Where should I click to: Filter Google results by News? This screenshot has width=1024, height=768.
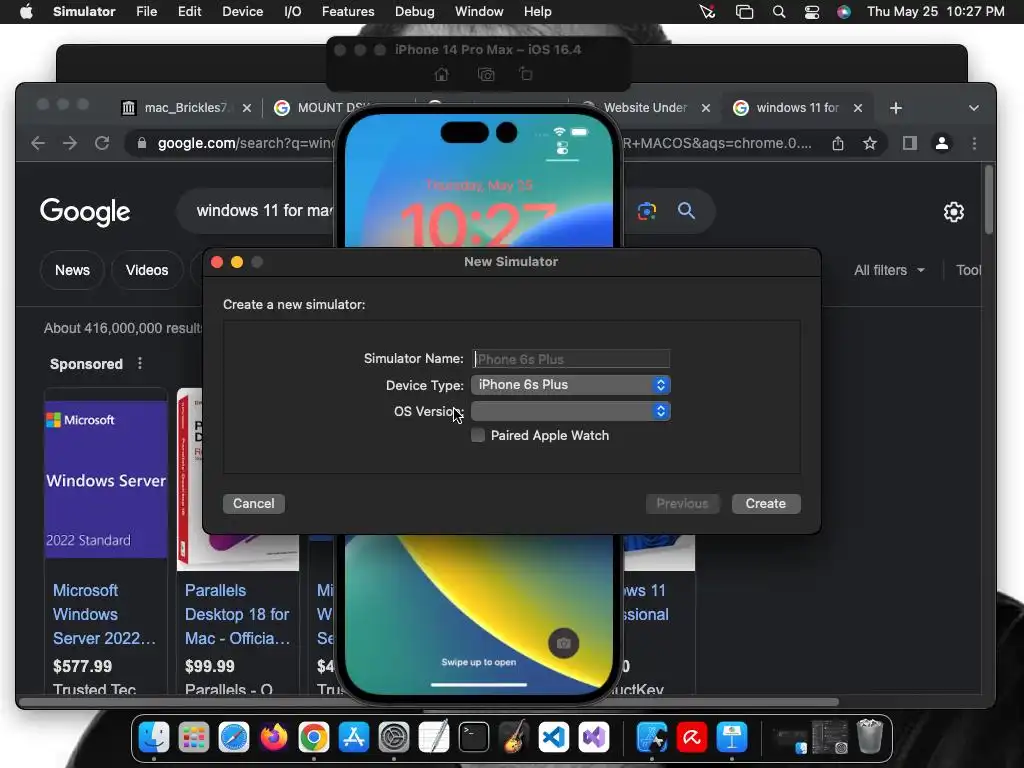pyautogui.click(x=72, y=270)
